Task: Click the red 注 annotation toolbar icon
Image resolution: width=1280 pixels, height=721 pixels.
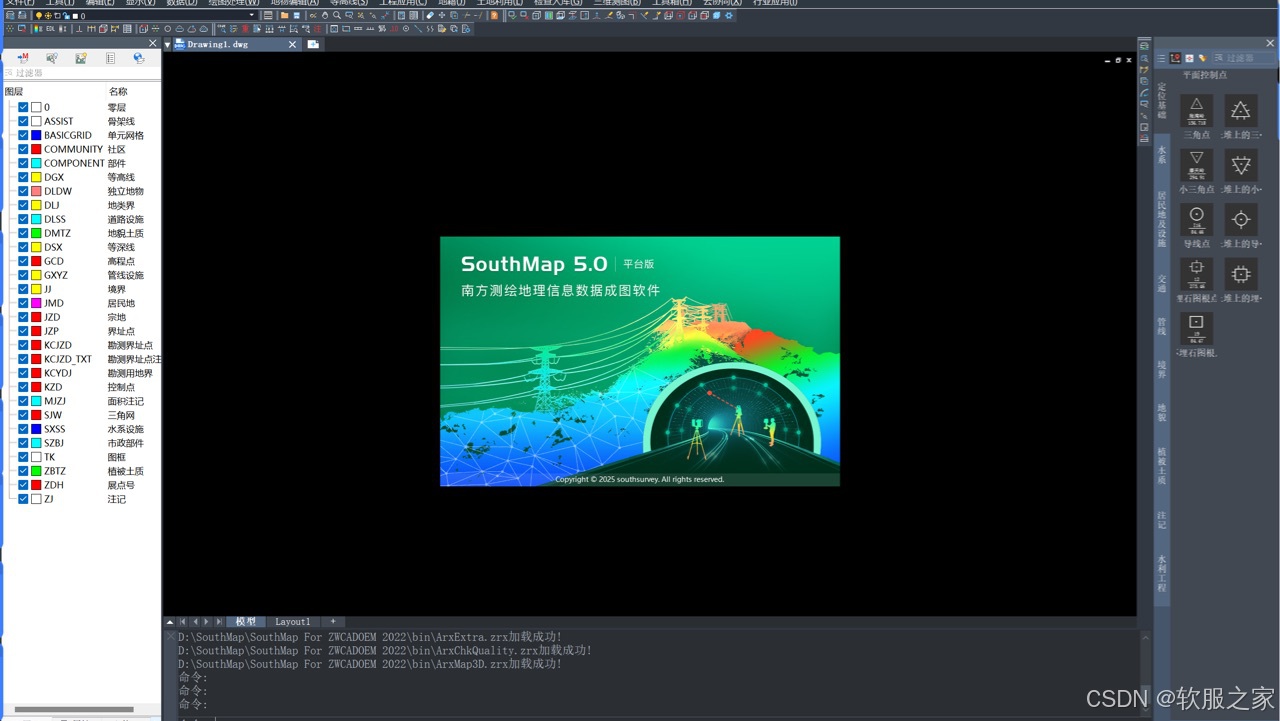Action: [317, 29]
